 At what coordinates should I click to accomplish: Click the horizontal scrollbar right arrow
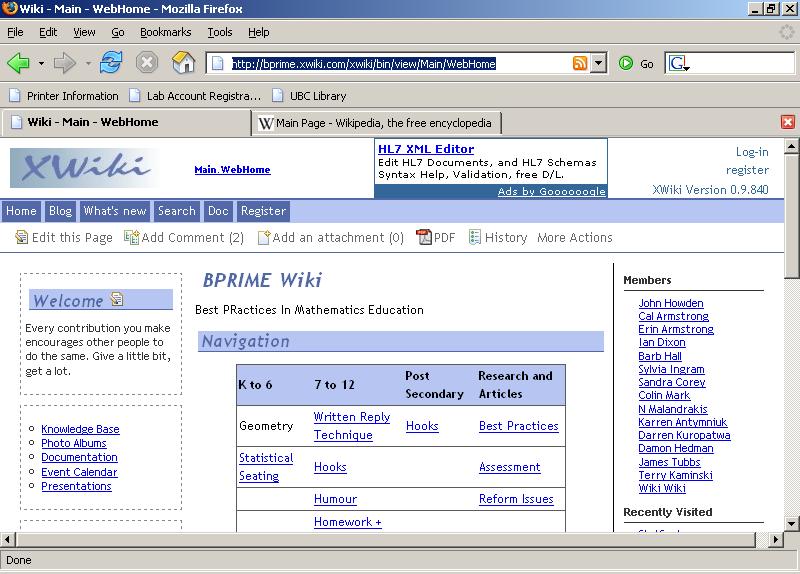776,539
